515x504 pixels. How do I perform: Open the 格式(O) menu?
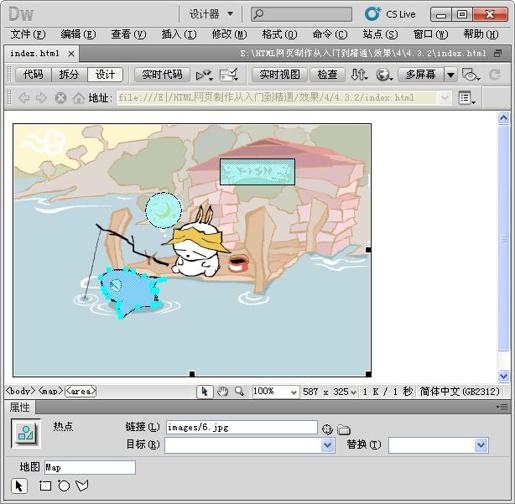pyautogui.click(x=279, y=34)
